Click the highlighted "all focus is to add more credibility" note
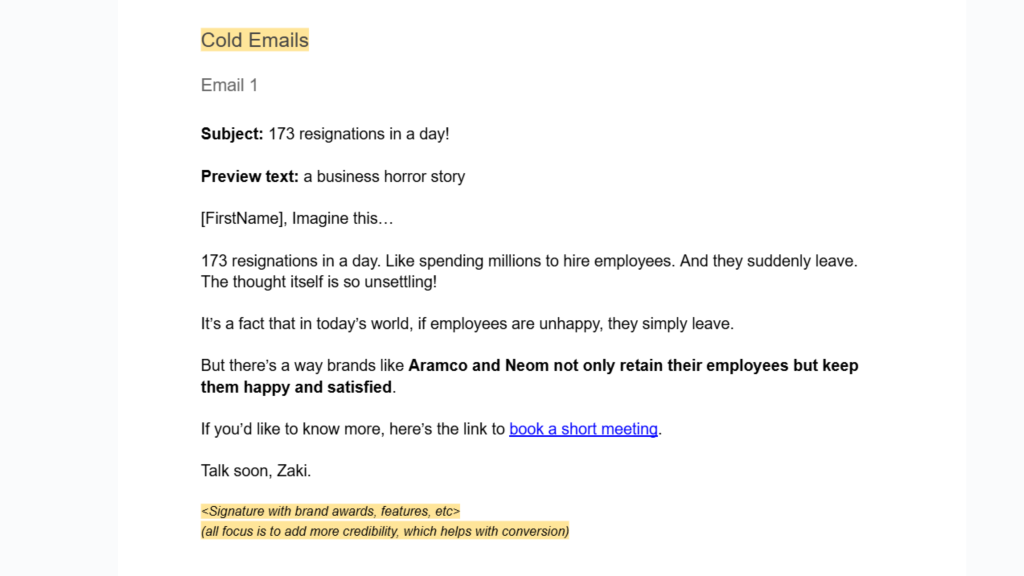Viewport: 1024px width, 576px height. [x=385, y=531]
